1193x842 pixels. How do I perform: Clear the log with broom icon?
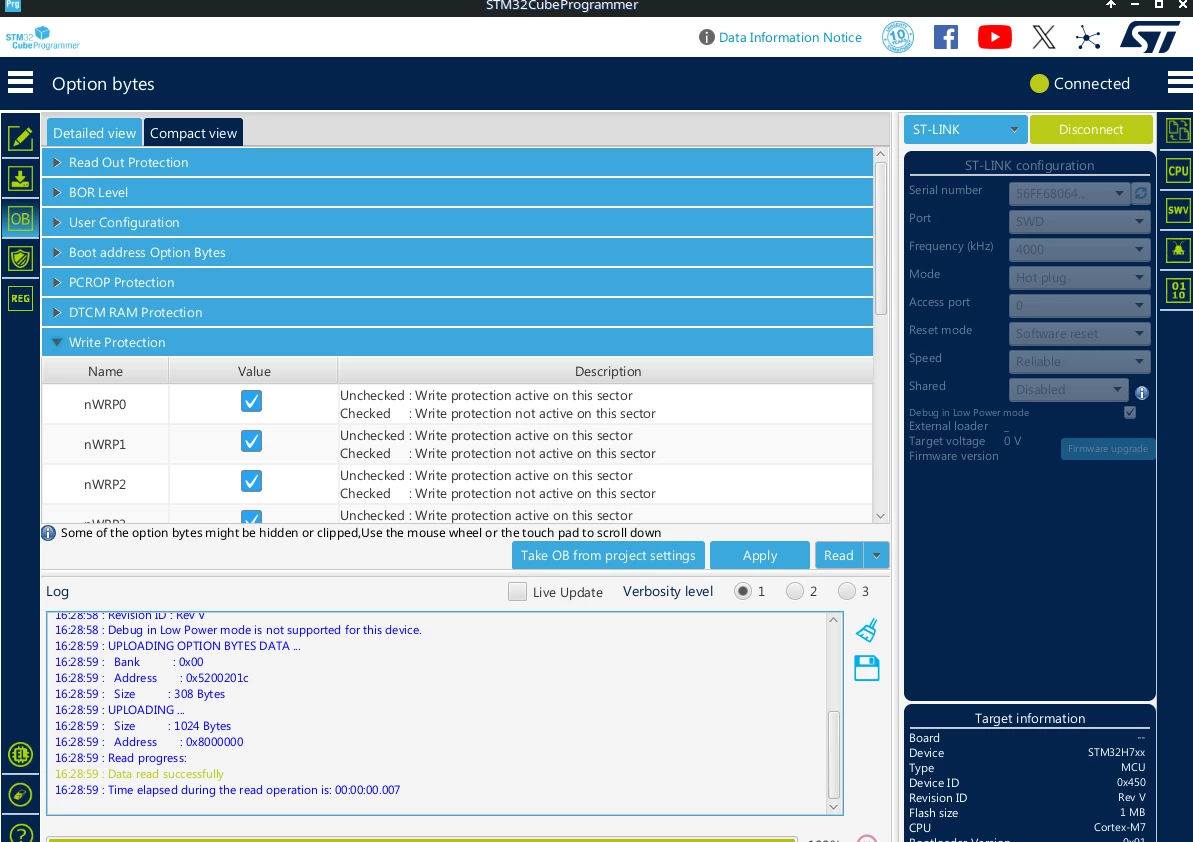click(867, 630)
